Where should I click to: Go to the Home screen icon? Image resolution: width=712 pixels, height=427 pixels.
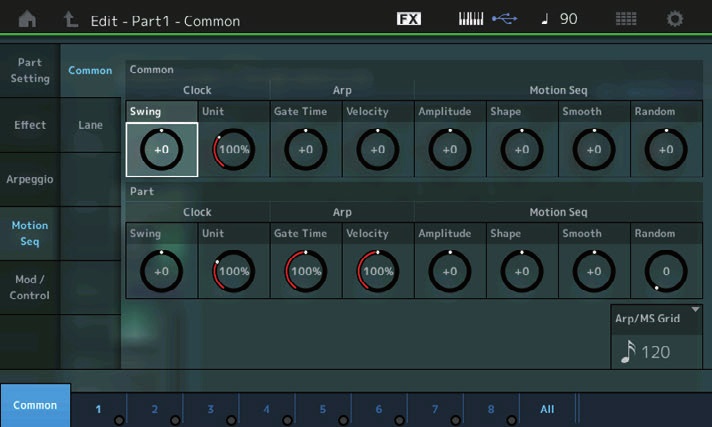coord(27,19)
